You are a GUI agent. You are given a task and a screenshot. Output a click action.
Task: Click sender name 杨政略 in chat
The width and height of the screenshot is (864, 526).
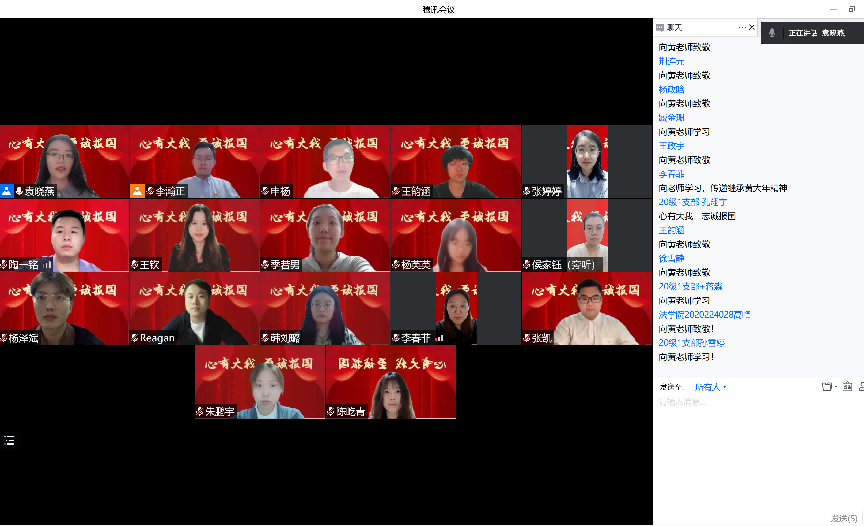click(671, 89)
